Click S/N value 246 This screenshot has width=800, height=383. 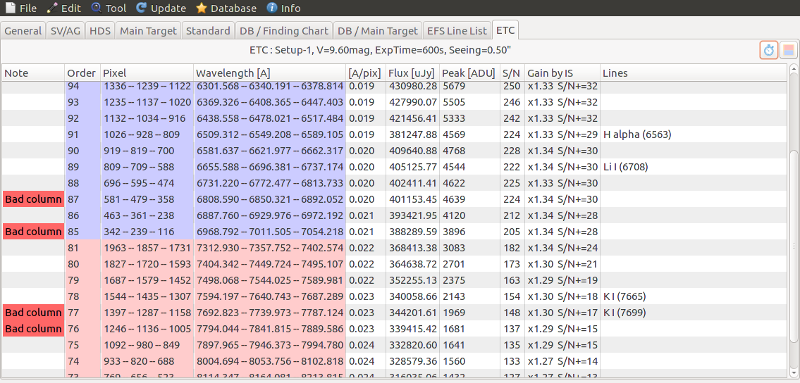coord(511,102)
